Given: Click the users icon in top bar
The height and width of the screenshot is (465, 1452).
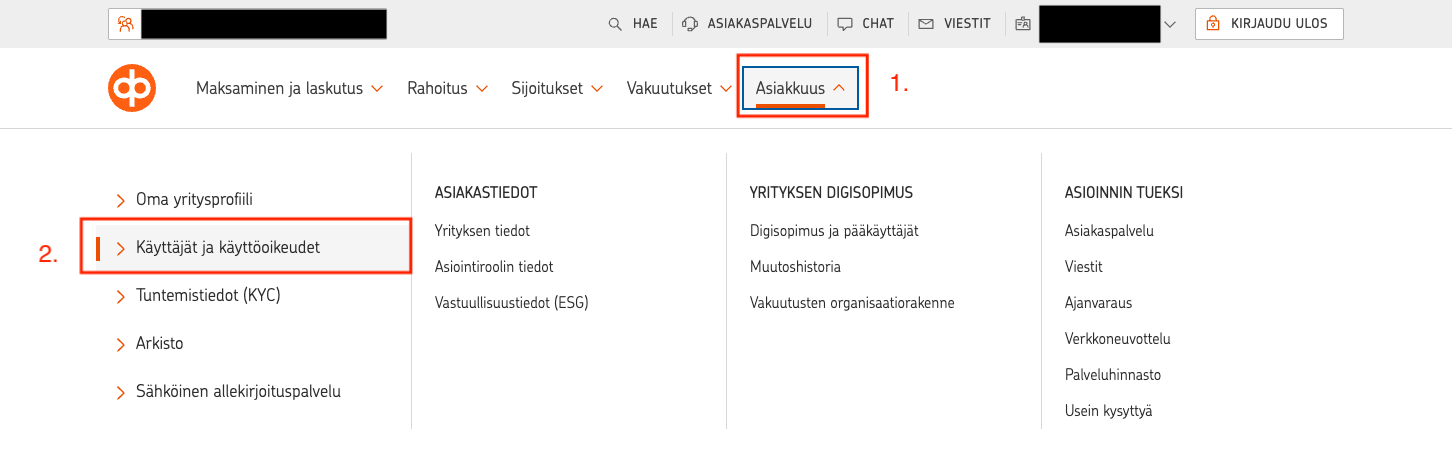Looking at the screenshot, I should (125, 24).
